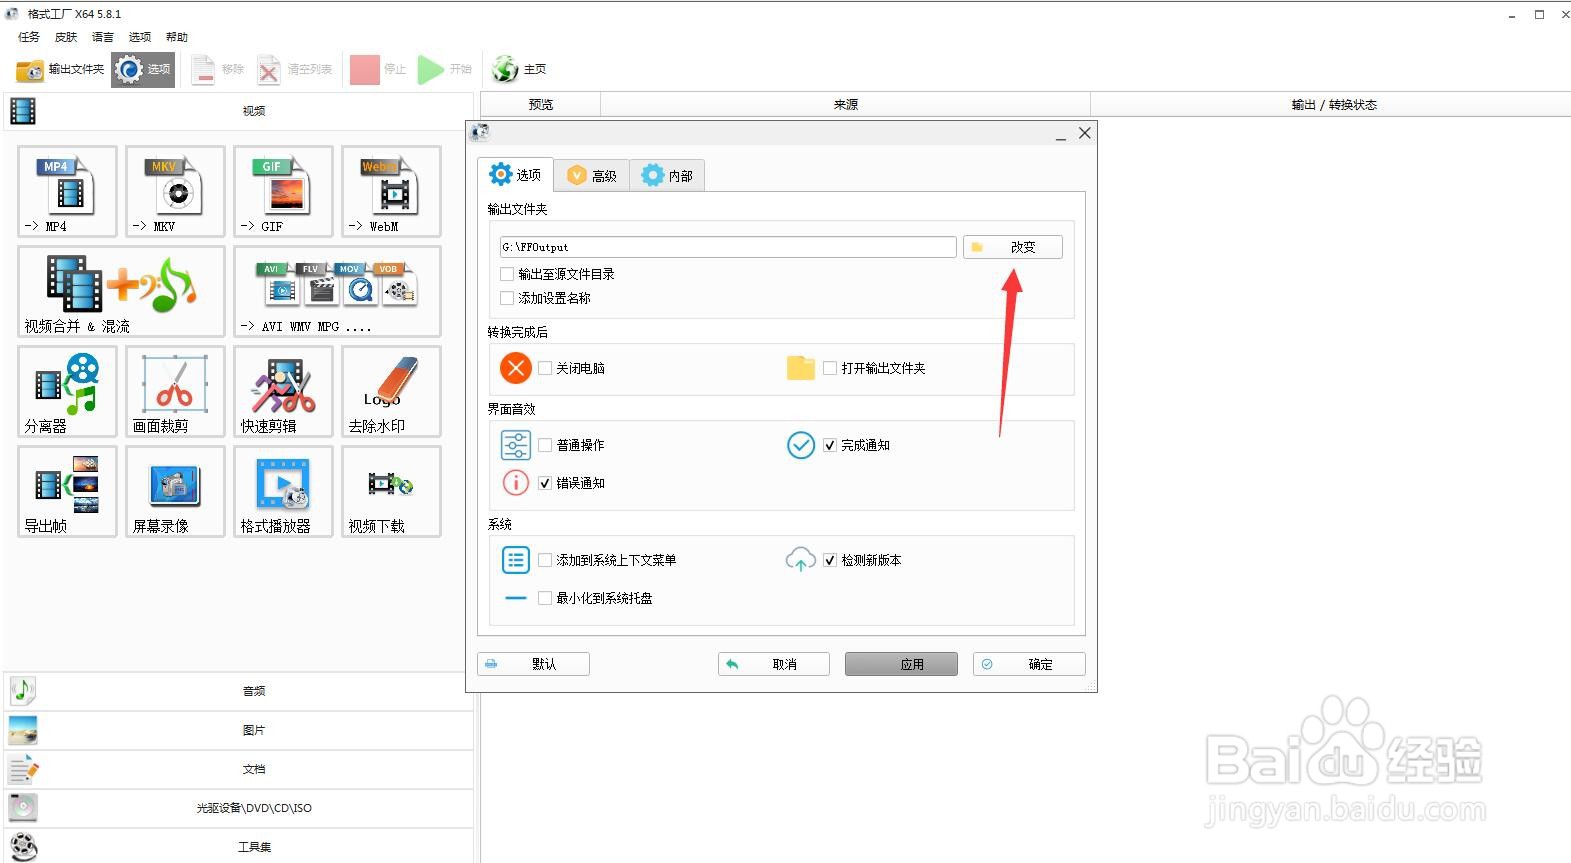The image size is (1571, 863).
Task: Click 清空列表 toolbar button
Action: coord(294,69)
